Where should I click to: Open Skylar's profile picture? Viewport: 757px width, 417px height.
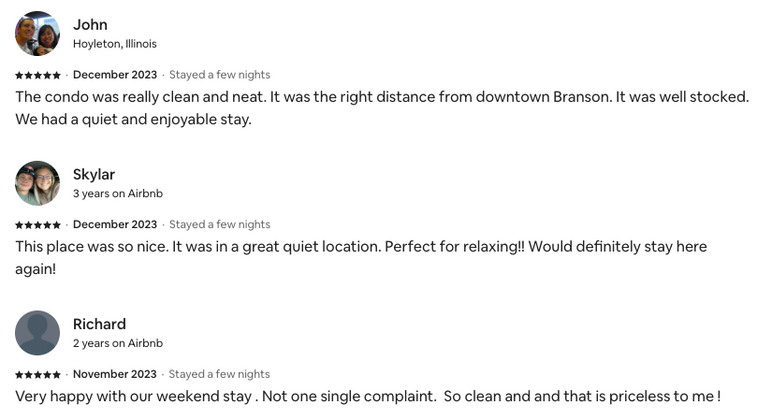37,183
